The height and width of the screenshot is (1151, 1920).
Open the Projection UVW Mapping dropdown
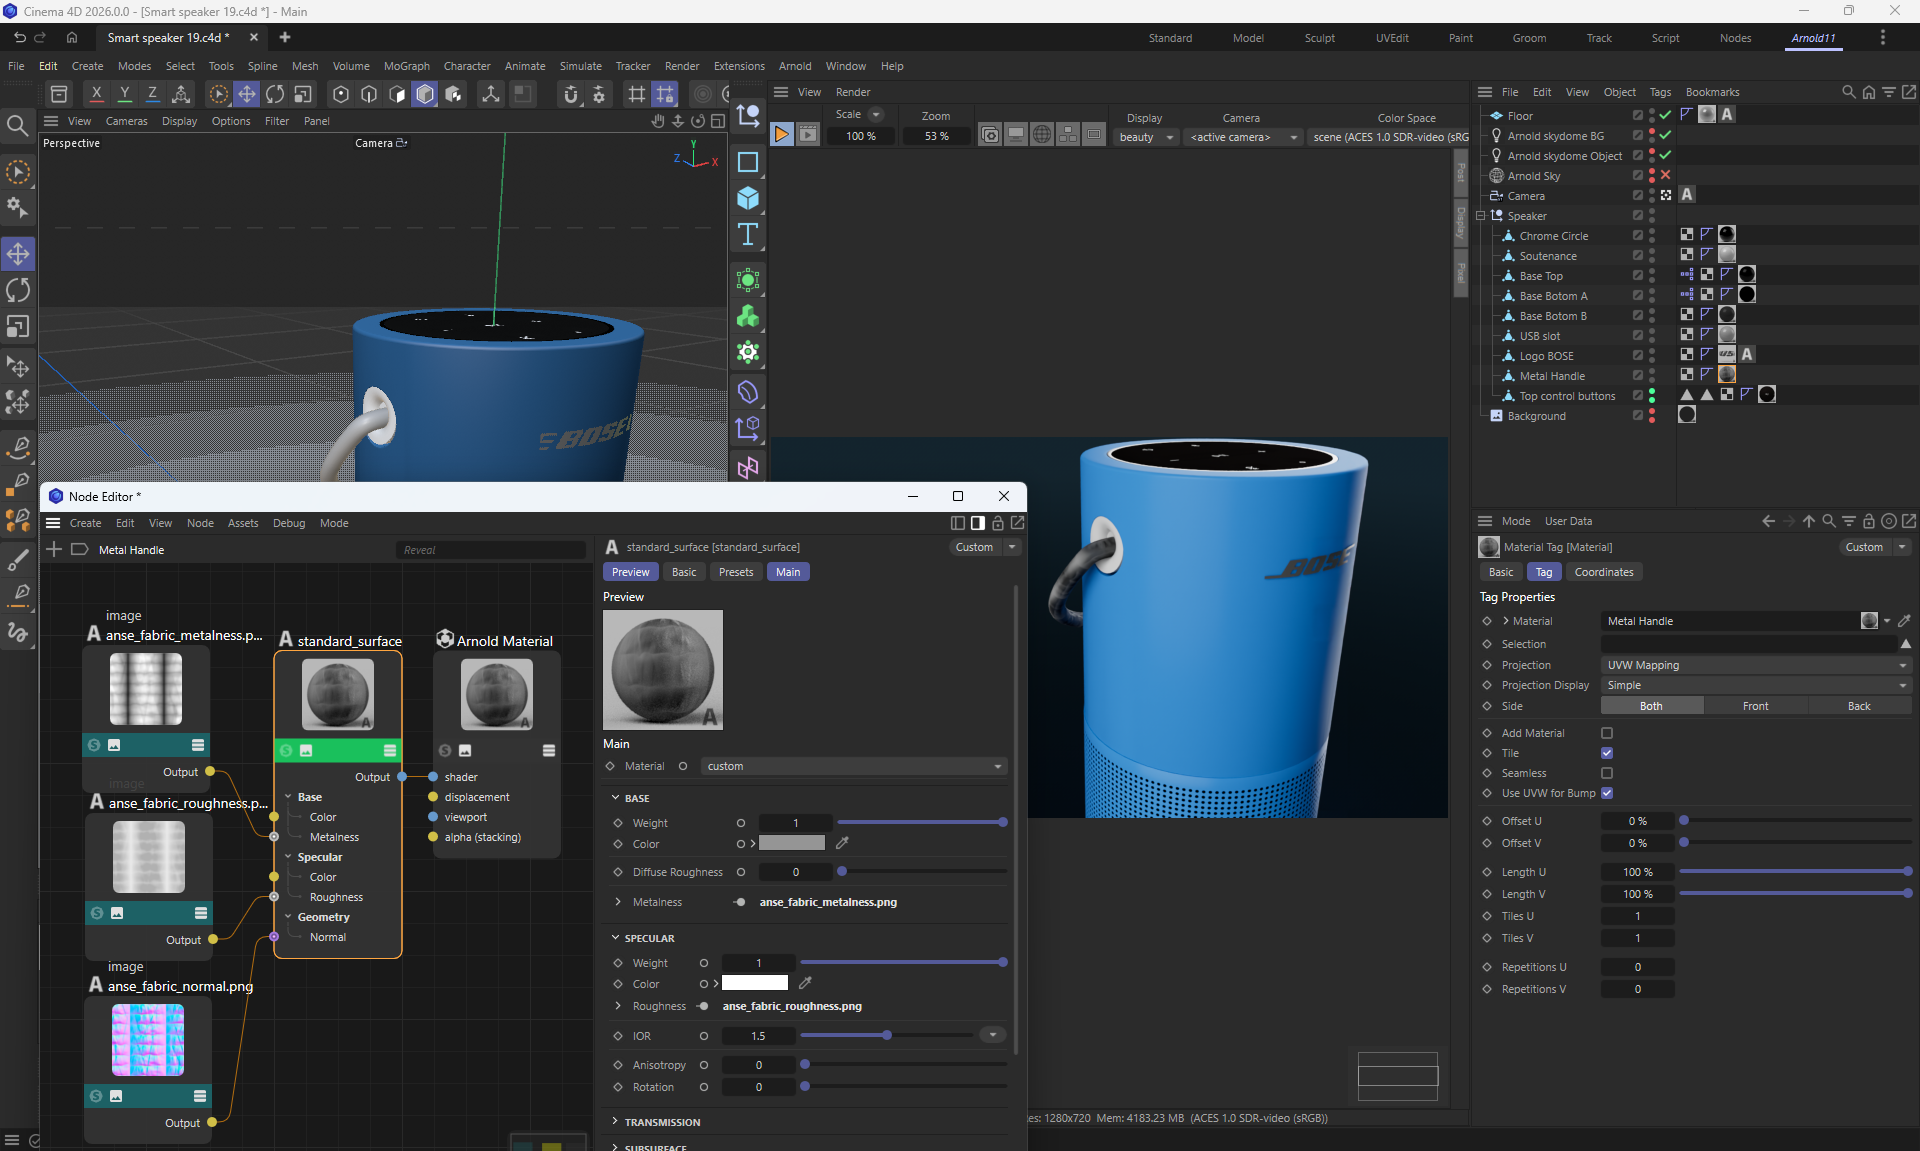click(1755, 665)
